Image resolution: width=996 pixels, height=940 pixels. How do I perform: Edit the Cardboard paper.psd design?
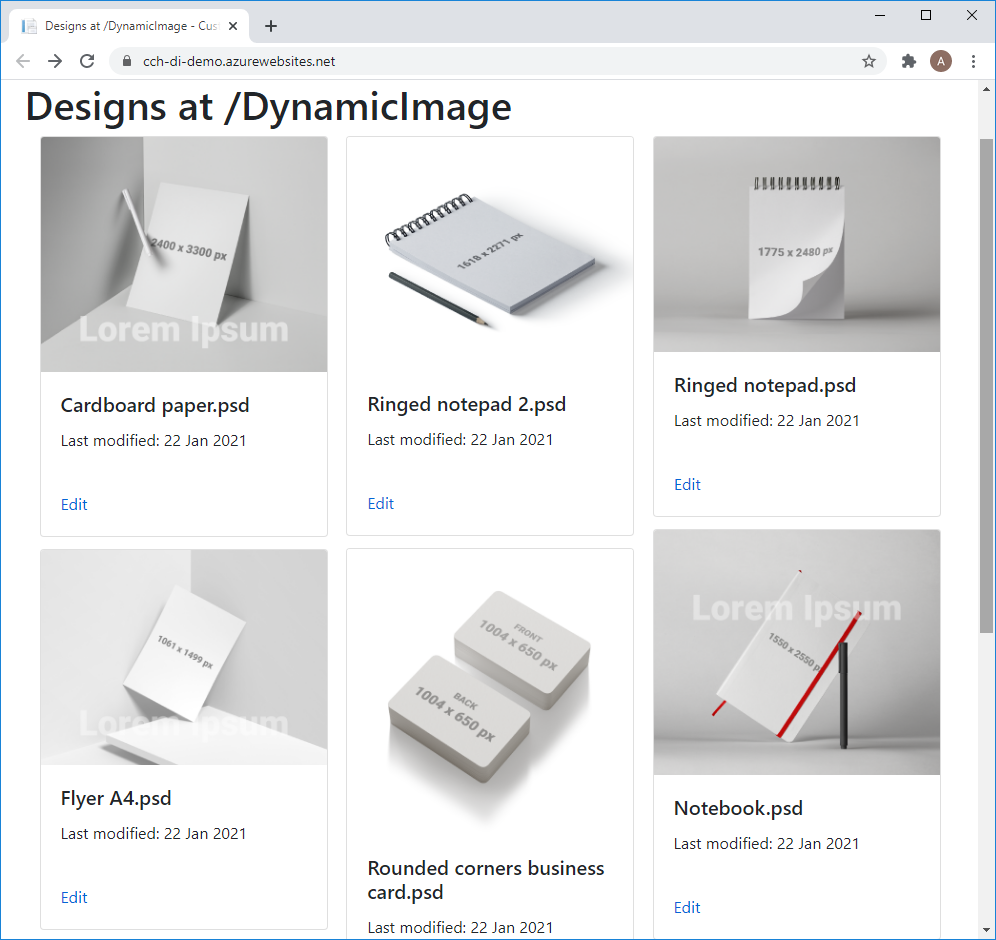pos(74,504)
